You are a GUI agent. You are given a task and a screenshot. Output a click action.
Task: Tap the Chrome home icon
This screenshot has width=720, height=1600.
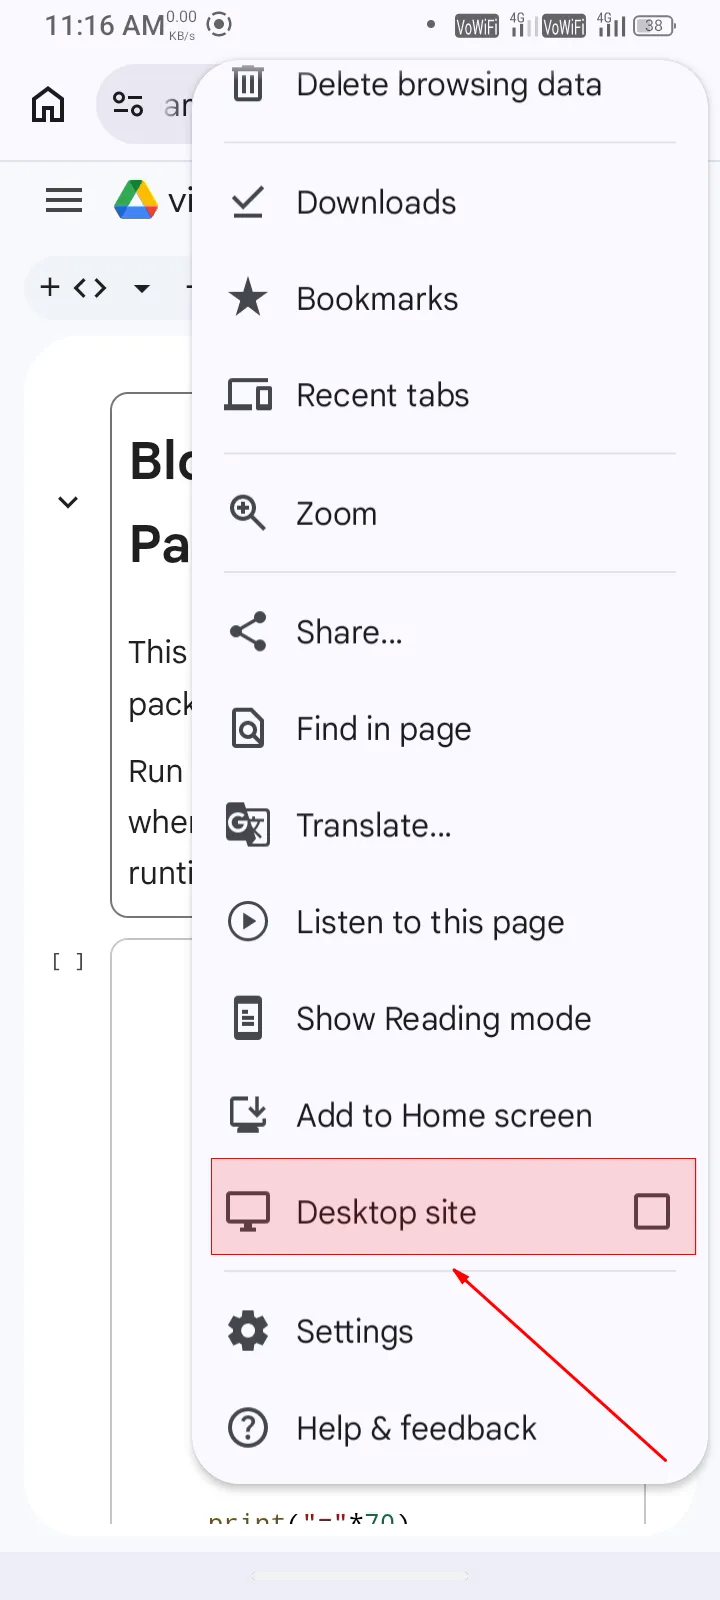48,104
